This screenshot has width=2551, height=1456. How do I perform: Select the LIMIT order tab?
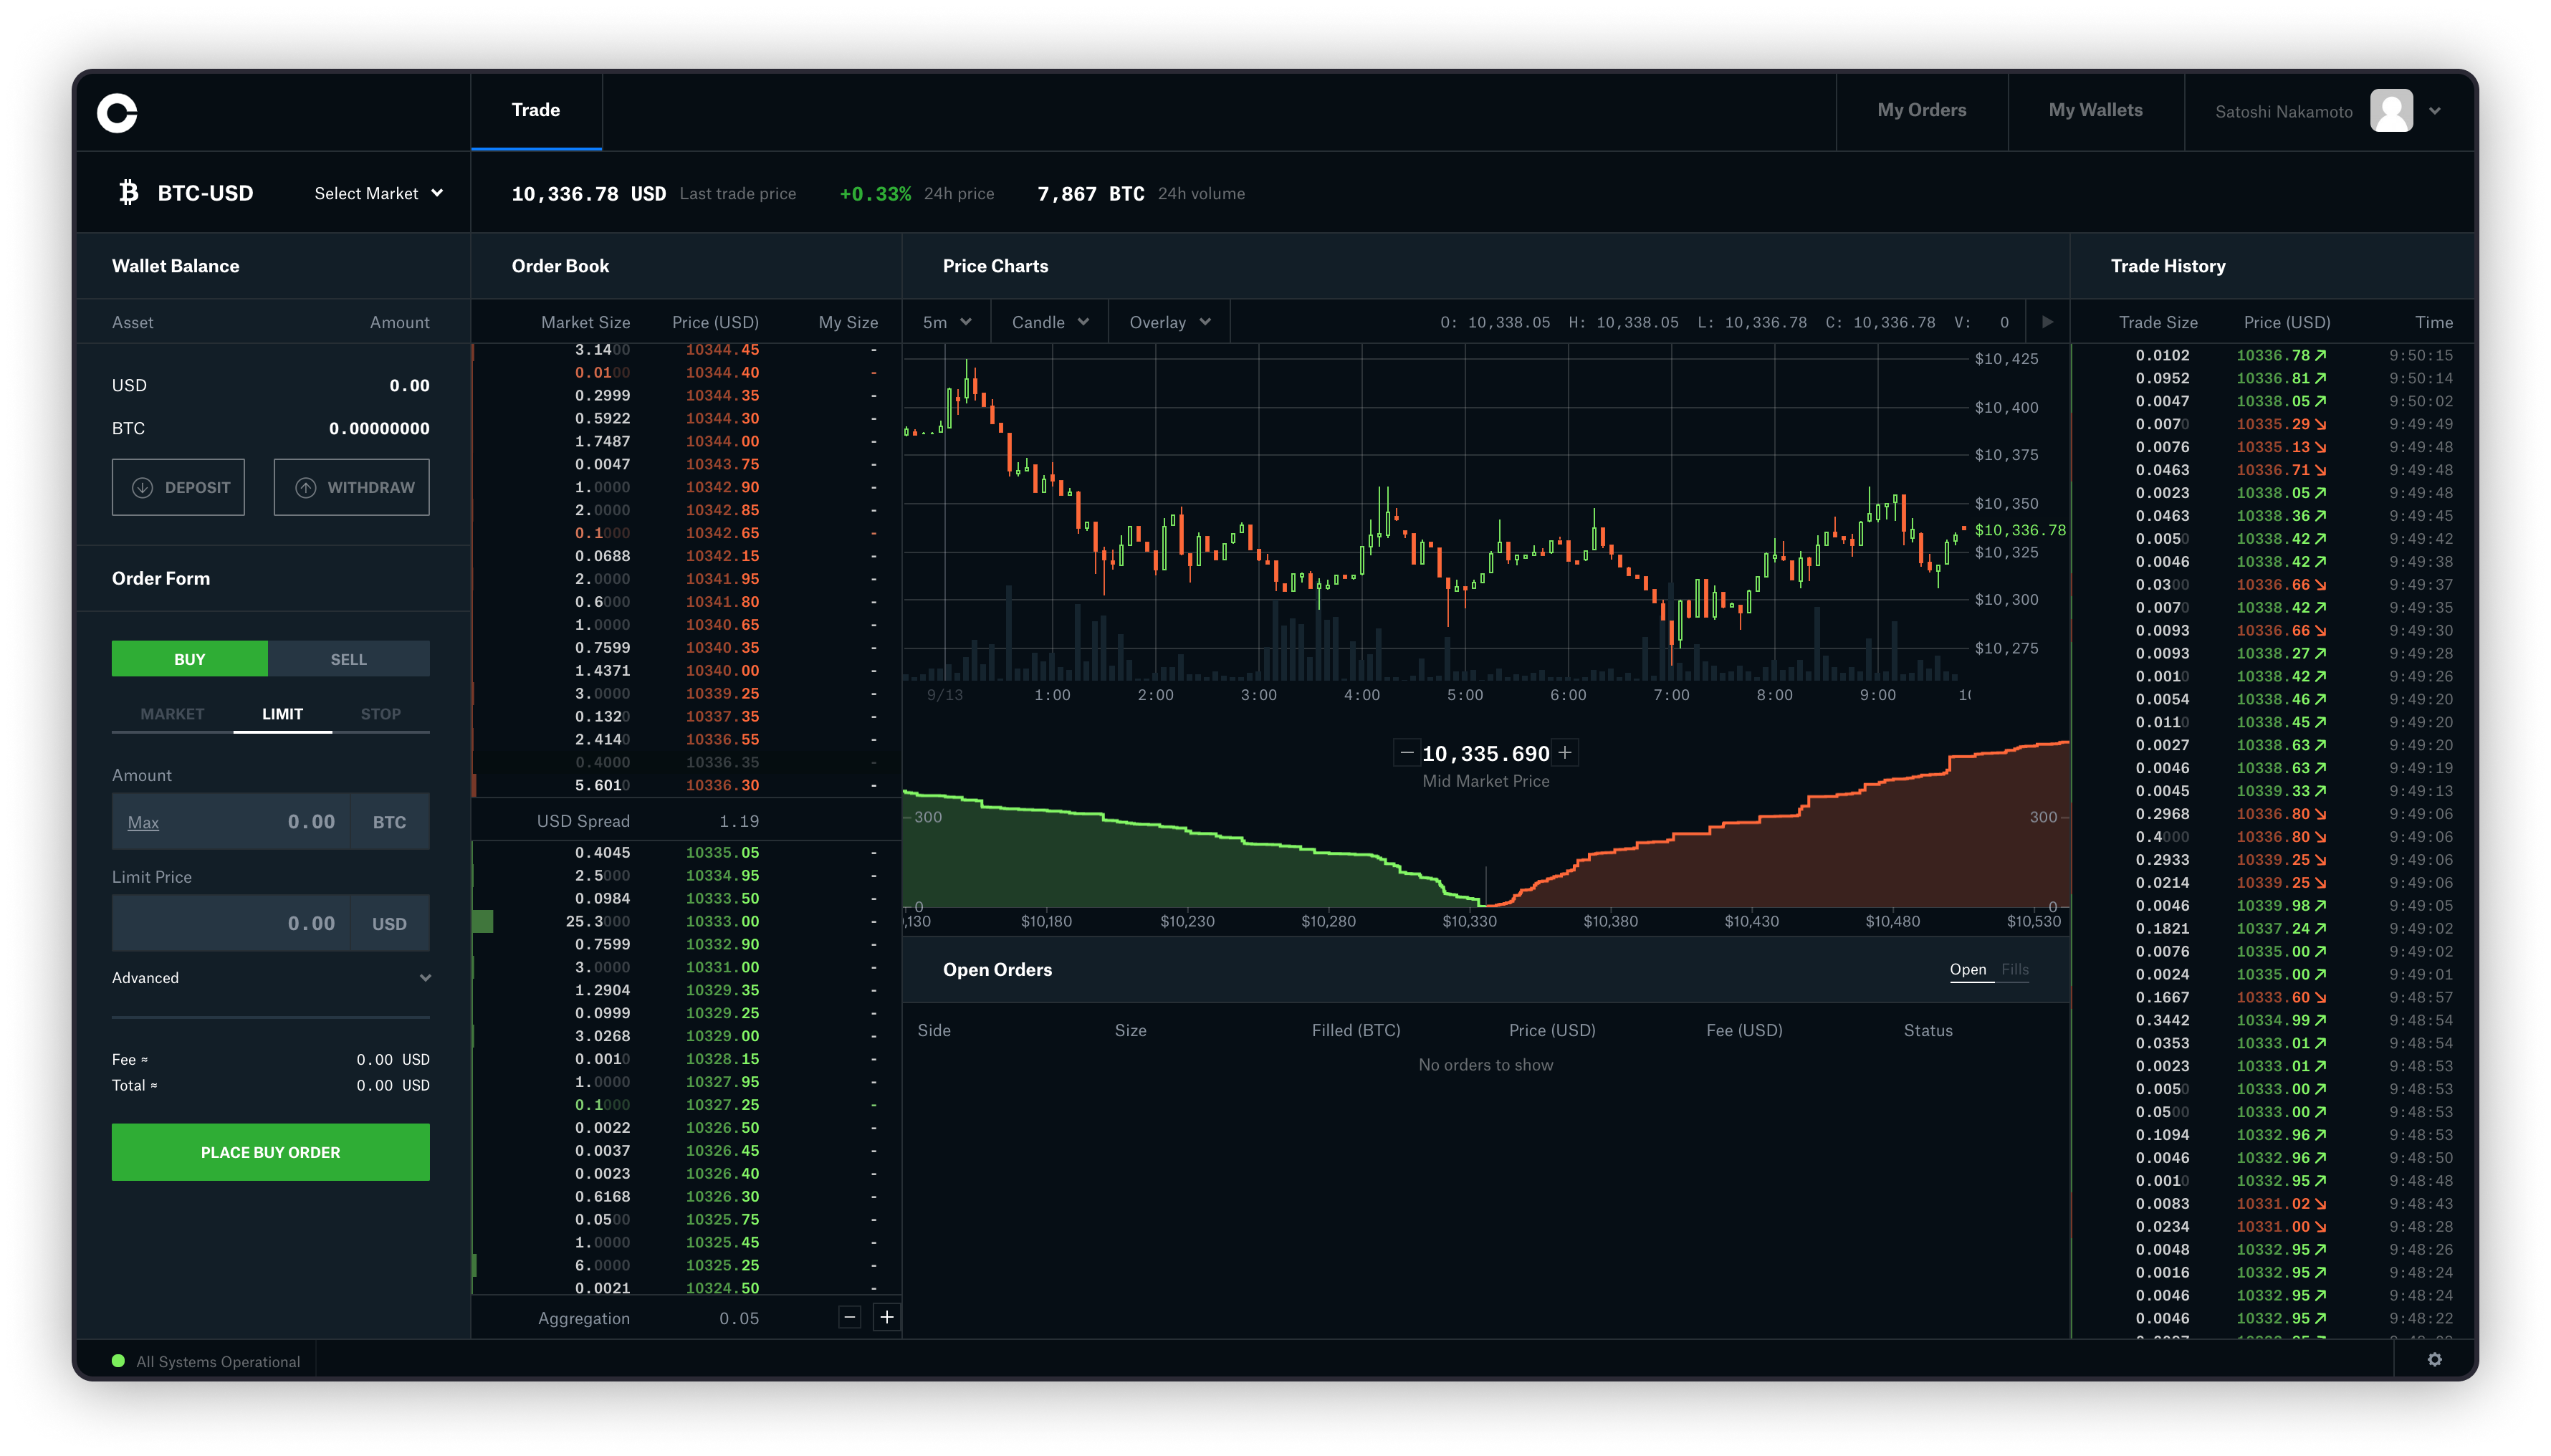point(280,713)
